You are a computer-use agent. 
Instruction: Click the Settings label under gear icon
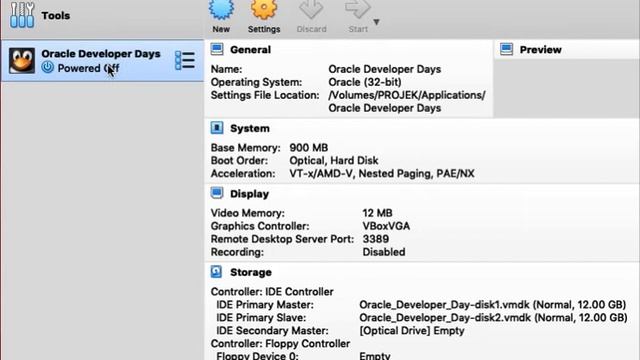point(264,29)
